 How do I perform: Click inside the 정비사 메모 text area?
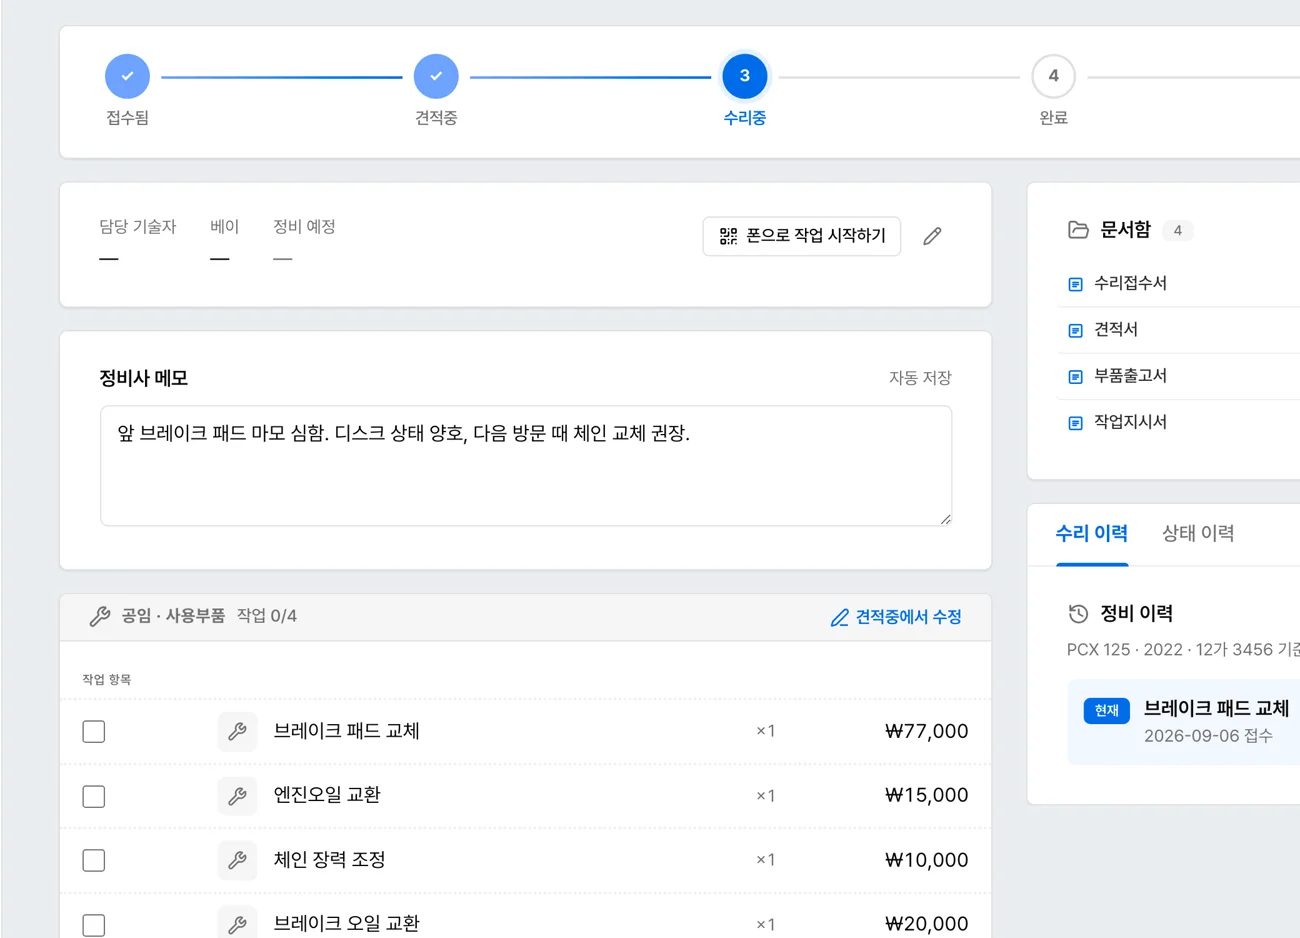[x=526, y=466]
